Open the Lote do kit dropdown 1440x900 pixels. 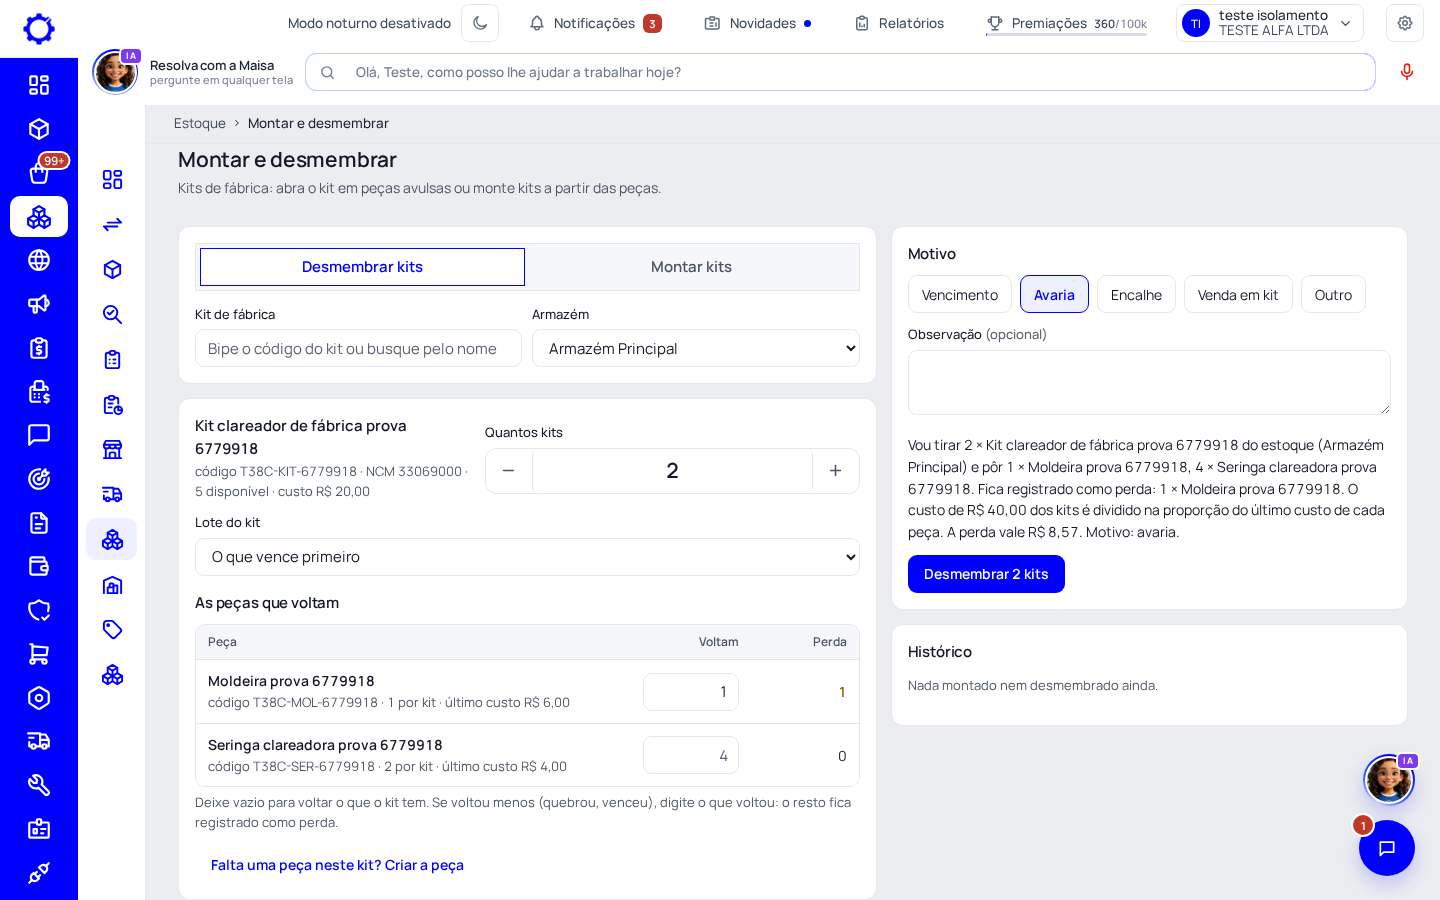[527, 557]
